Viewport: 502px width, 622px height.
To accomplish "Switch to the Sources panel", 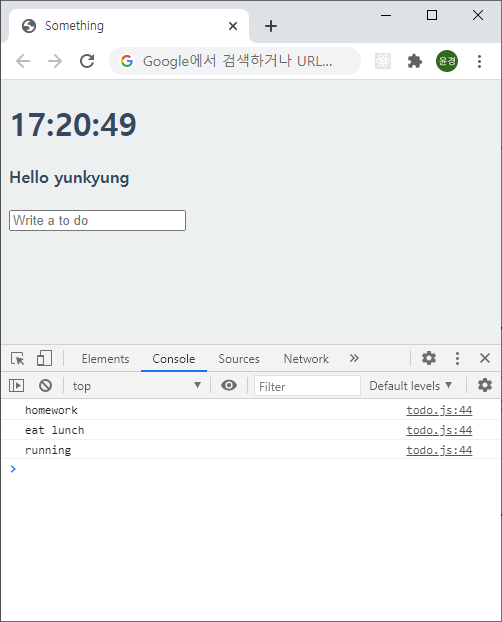I will click(x=239, y=359).
